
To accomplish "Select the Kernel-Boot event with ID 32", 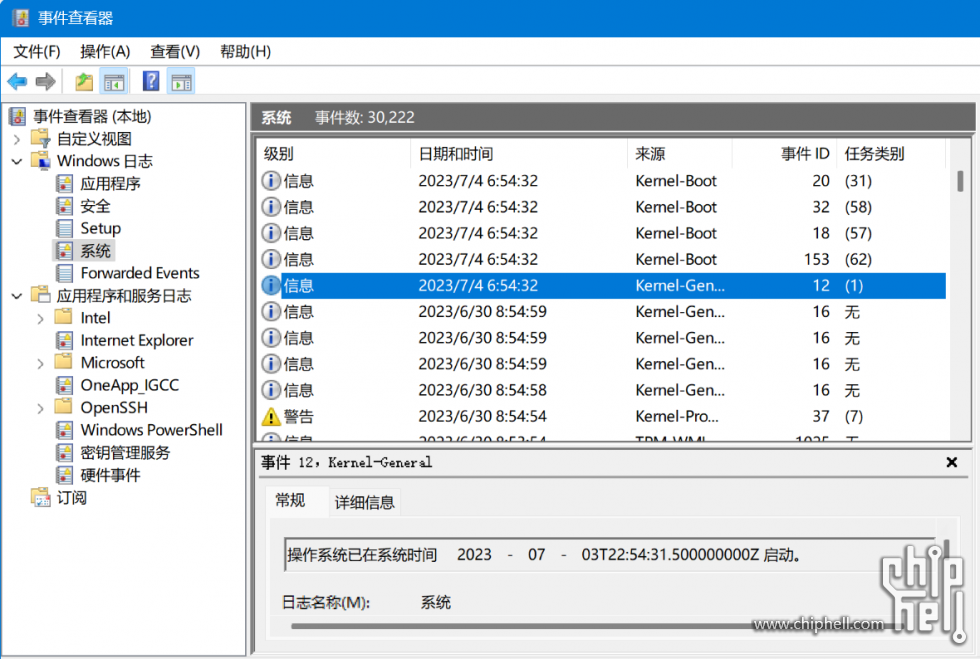I will 603,207.
